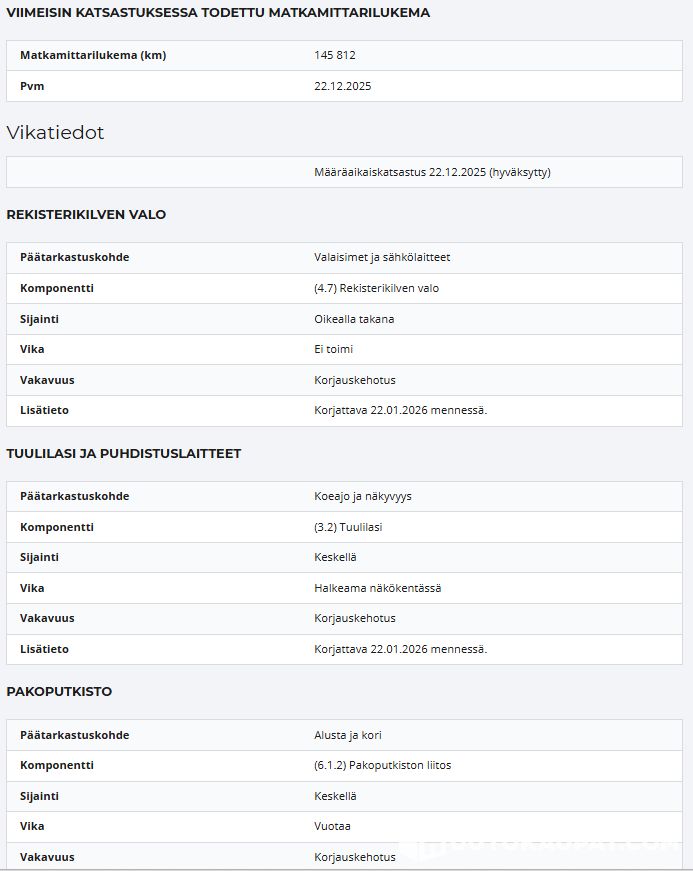Viewport: 693px width, 871px height.
Task: Click the Matkamittarilukema (km) row label
Action: [93, 55]
